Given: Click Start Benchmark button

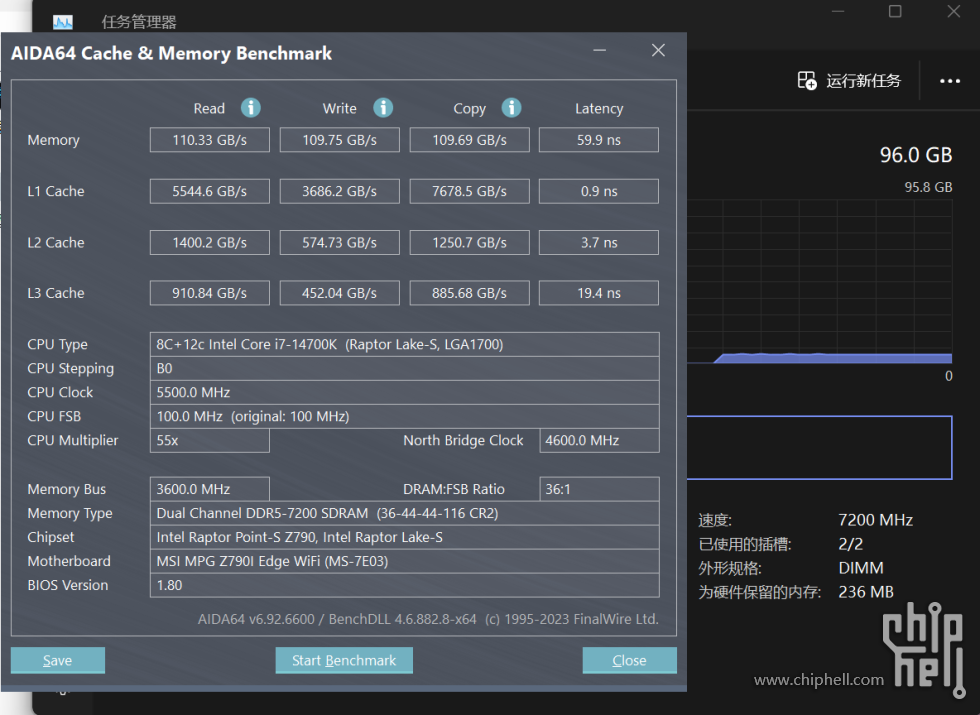Looking at the screenshot, I should pyautogui.click(x=344, y=660).
